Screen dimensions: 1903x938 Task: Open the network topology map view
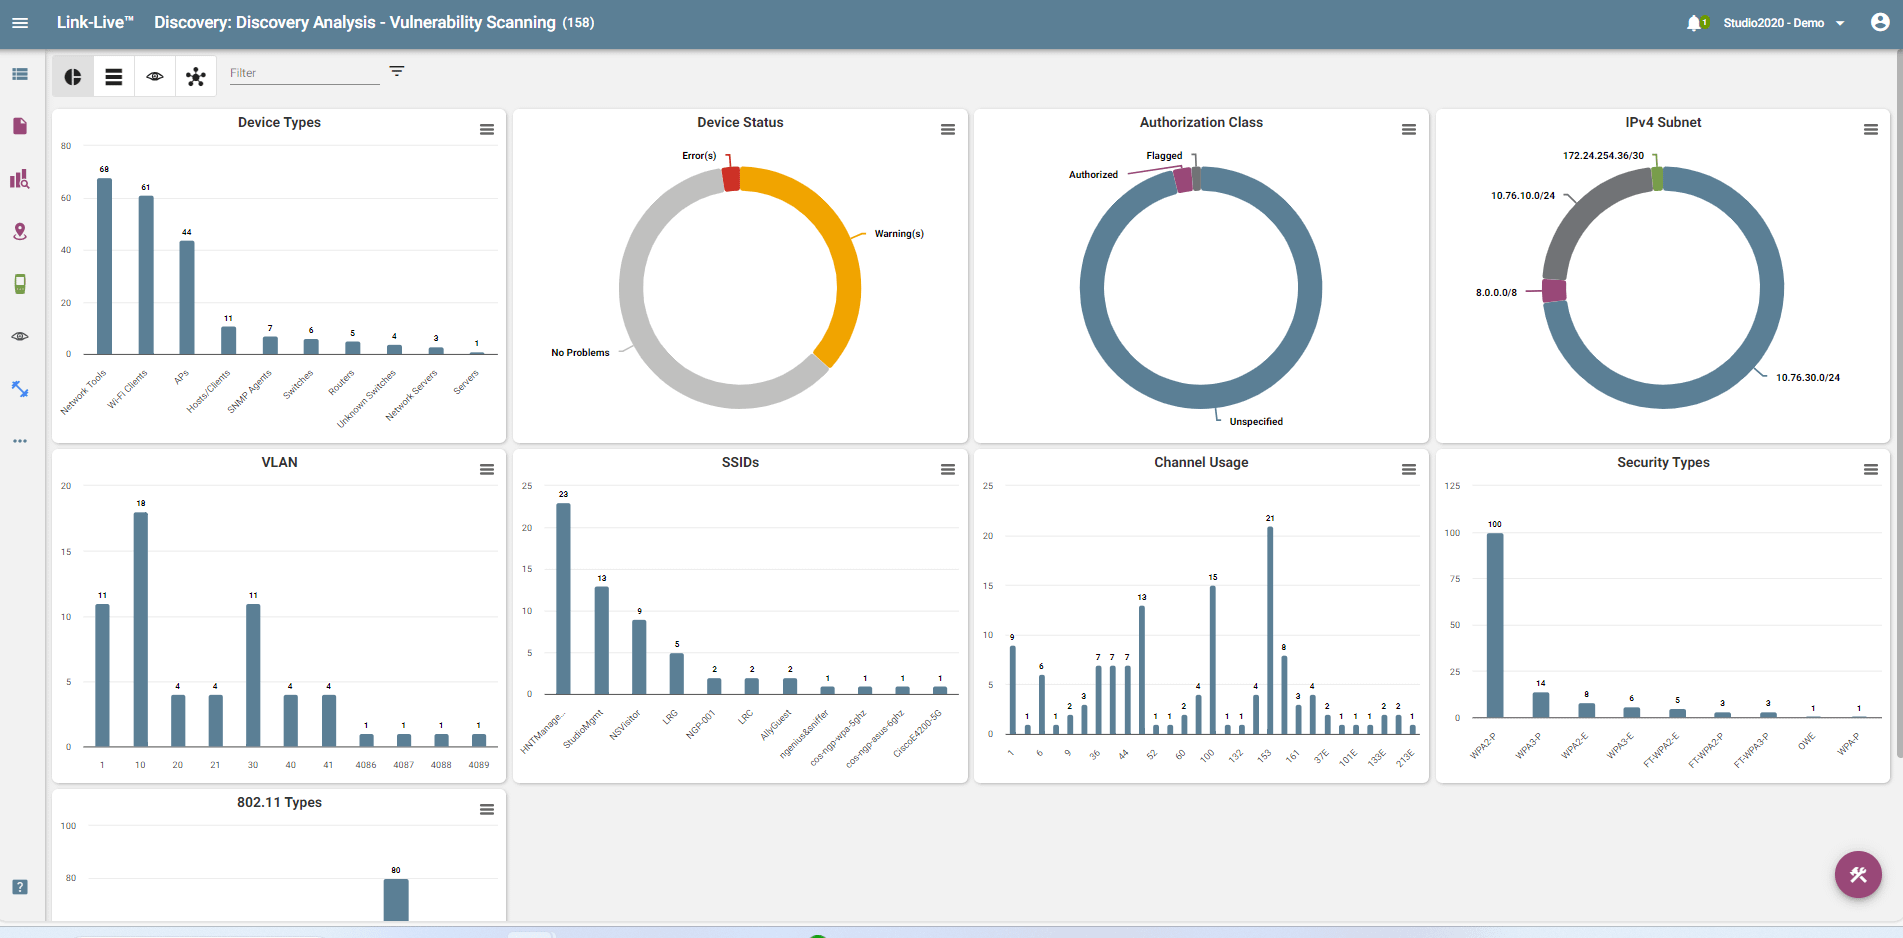click(x=196, y=77)
